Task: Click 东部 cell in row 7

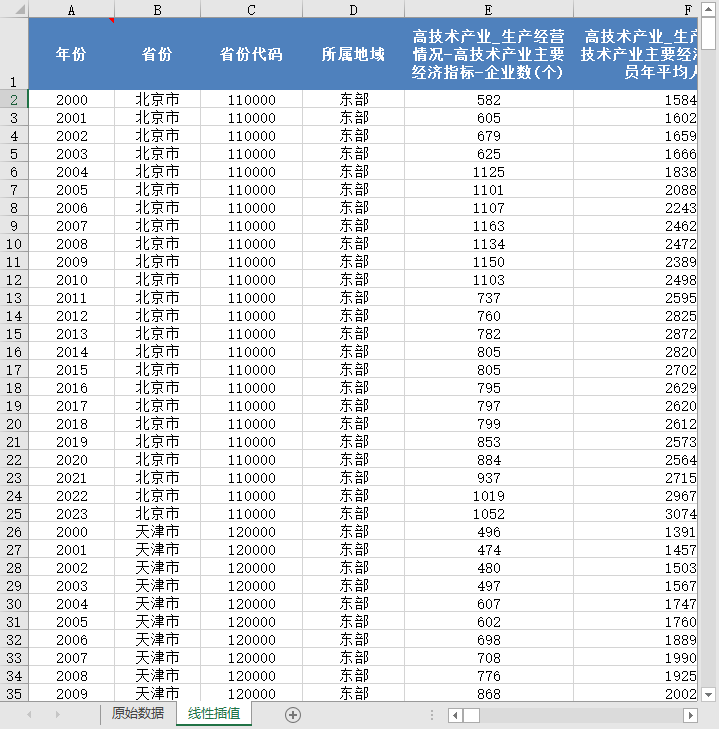Action: (x=353, y=190)
